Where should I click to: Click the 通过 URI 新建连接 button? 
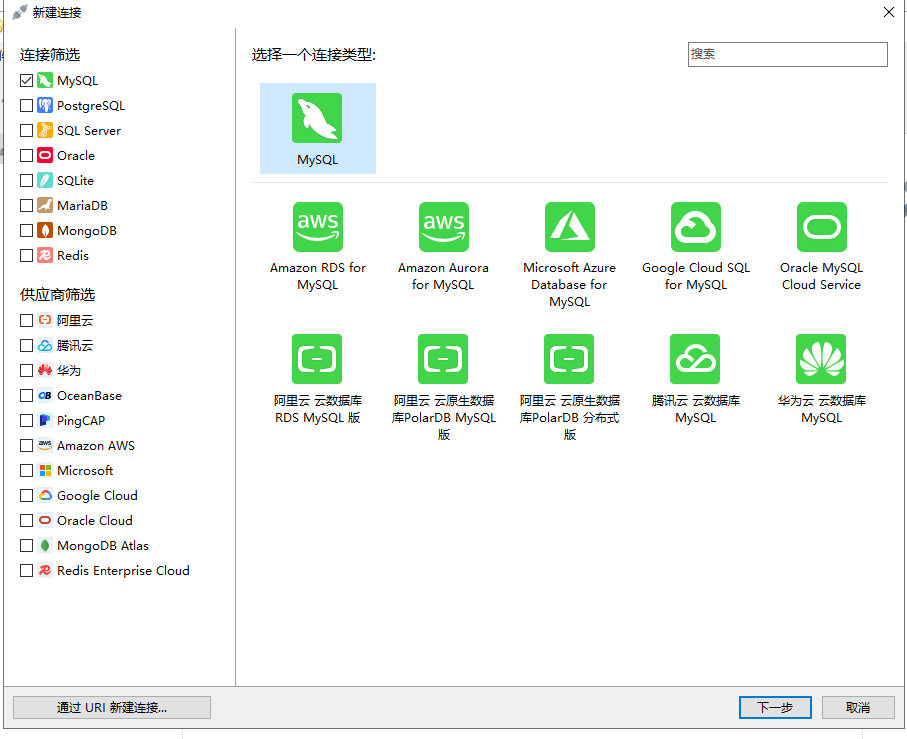[x=112, y=707]
